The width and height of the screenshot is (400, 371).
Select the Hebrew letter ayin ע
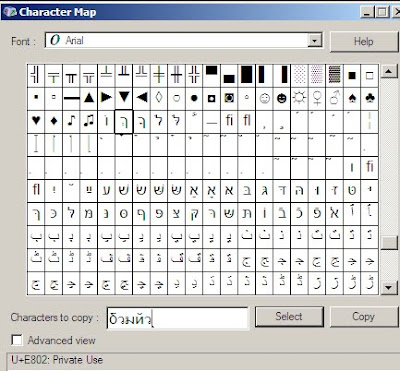point(106,190)
